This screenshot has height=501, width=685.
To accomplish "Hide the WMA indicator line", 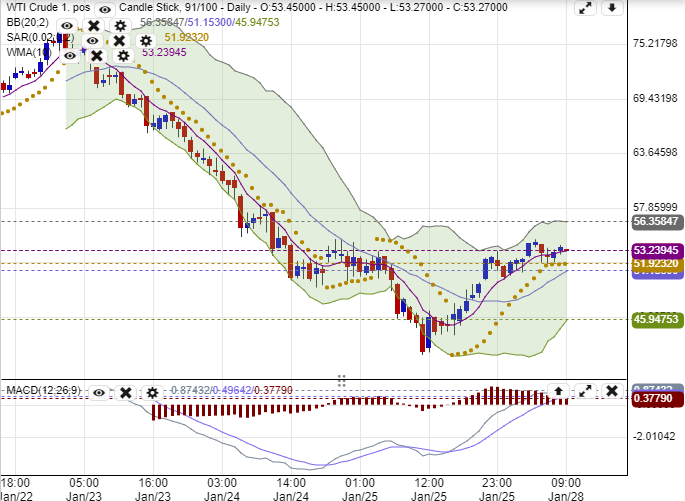I will pyautogui.click(x=70, y=56).
